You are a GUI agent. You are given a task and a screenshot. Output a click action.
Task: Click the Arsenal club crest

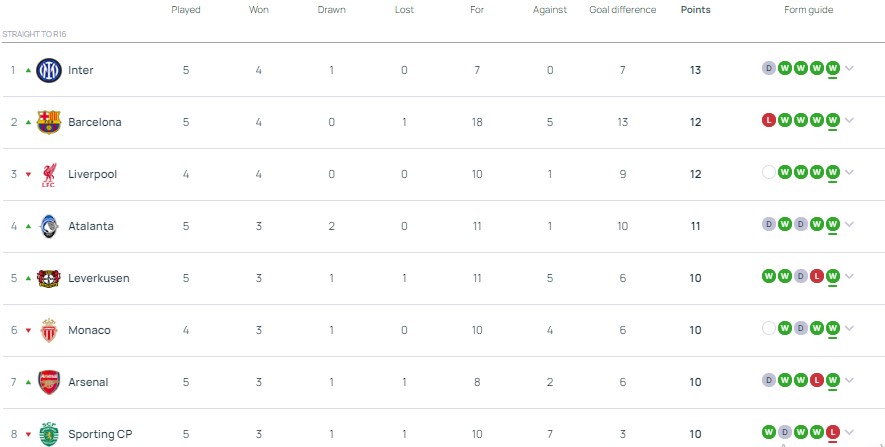[x=48, y=382]
